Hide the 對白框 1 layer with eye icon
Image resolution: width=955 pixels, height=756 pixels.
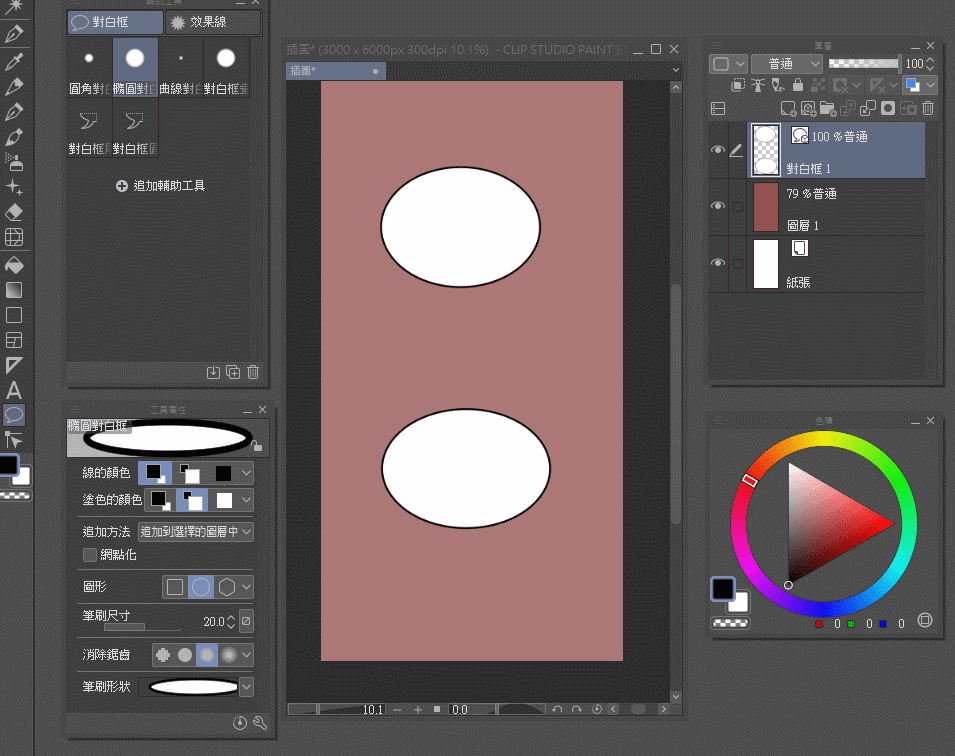717,150
